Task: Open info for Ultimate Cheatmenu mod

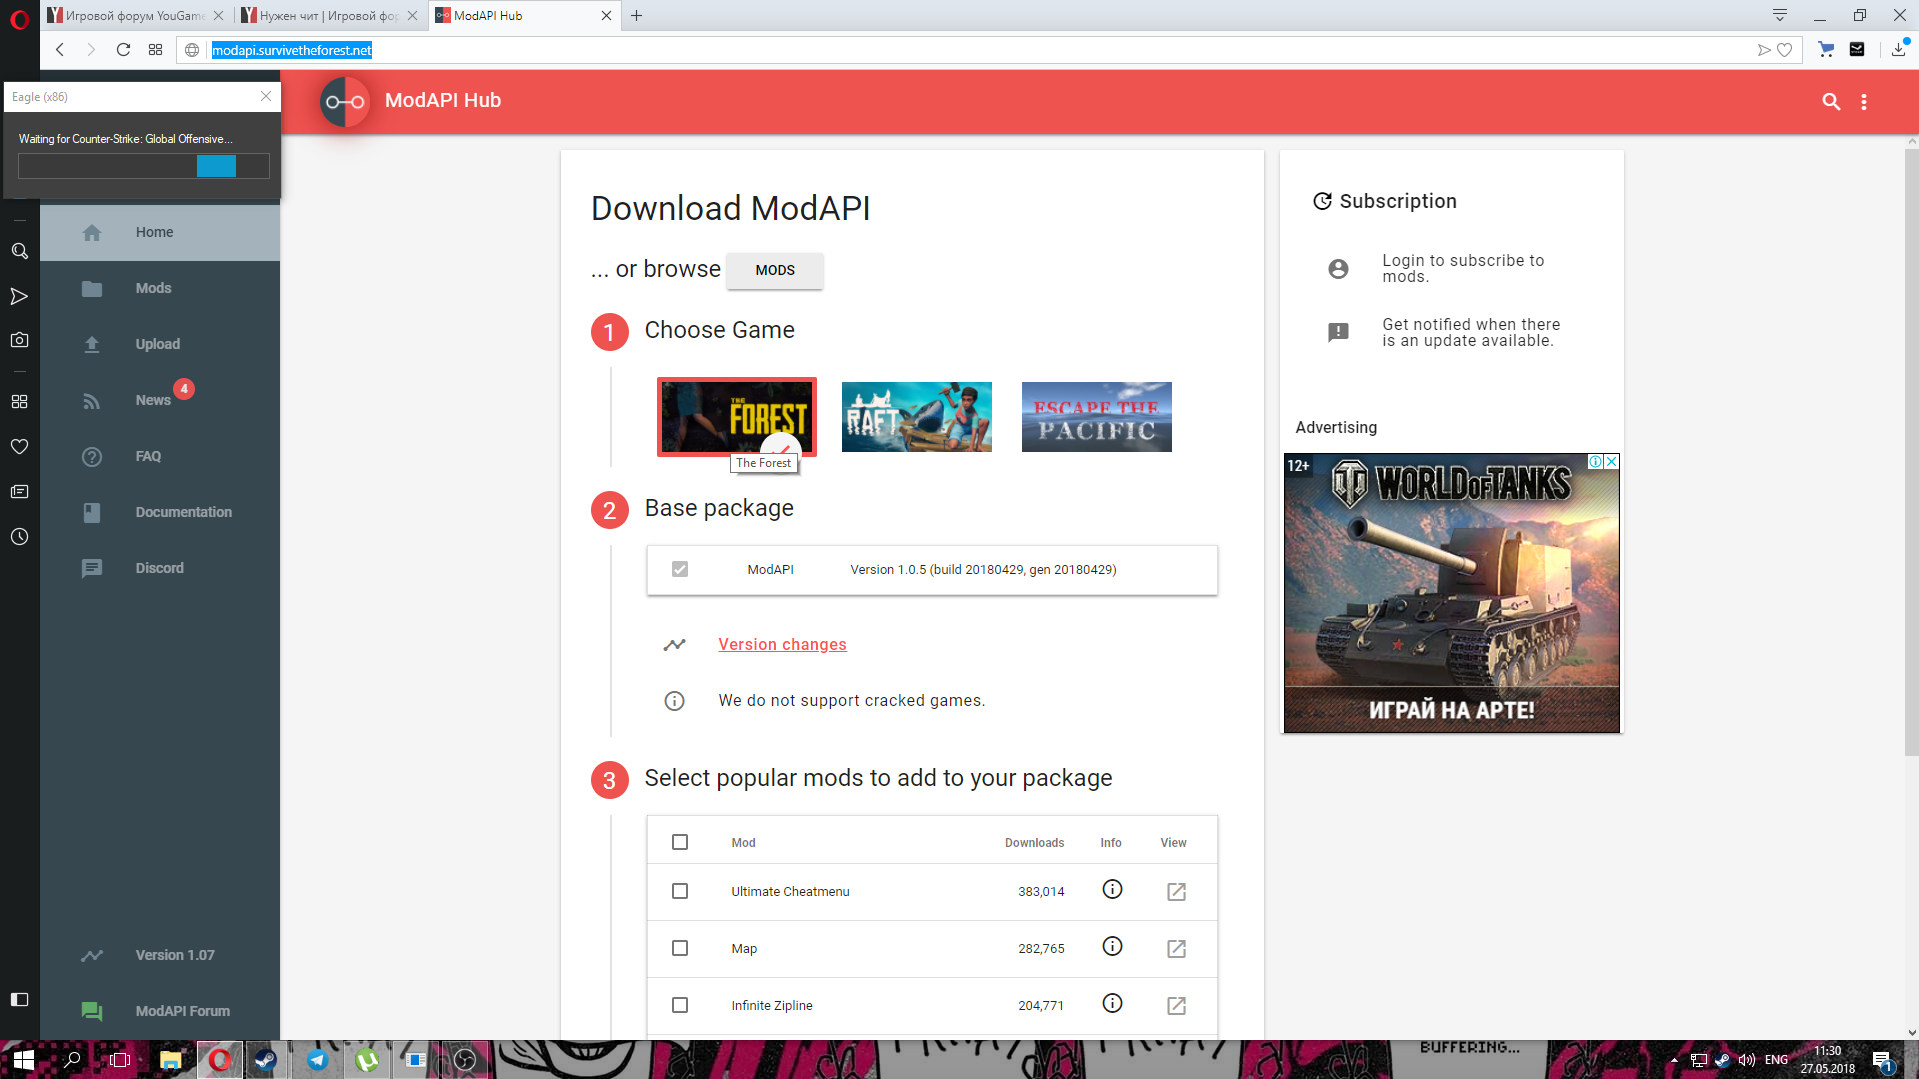Action: coord(1112,890)
